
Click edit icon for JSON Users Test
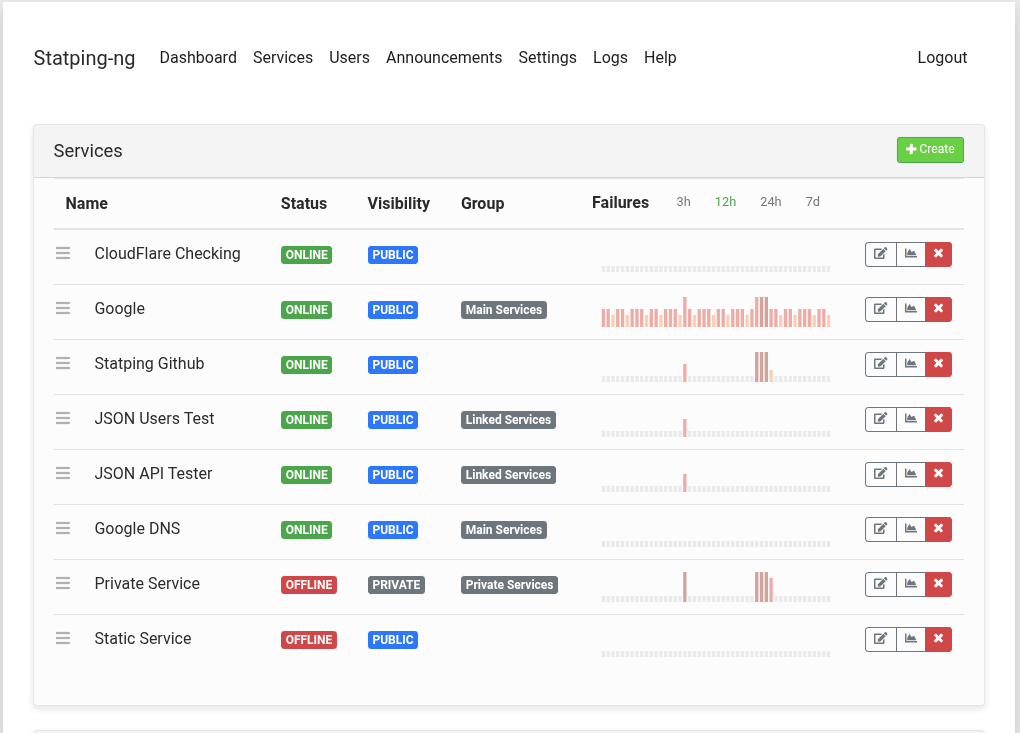(880, 419)
